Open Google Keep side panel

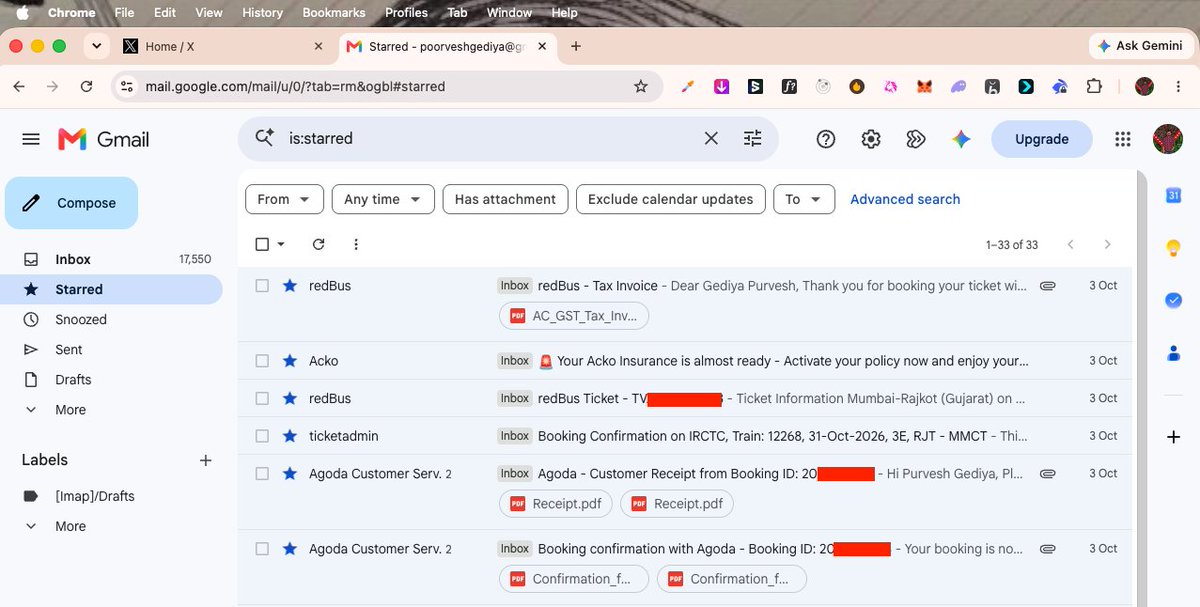tap(1174, 247)
